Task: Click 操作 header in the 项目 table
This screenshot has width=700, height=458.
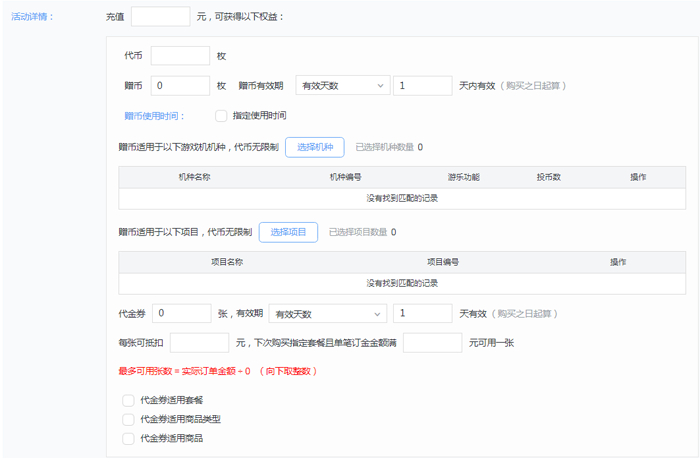Action: pos(618,262)
